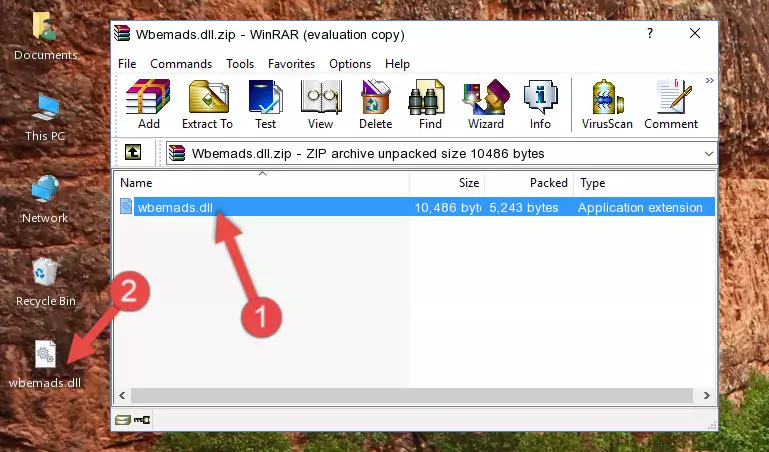Open the Favorites menu

[291, 64]
